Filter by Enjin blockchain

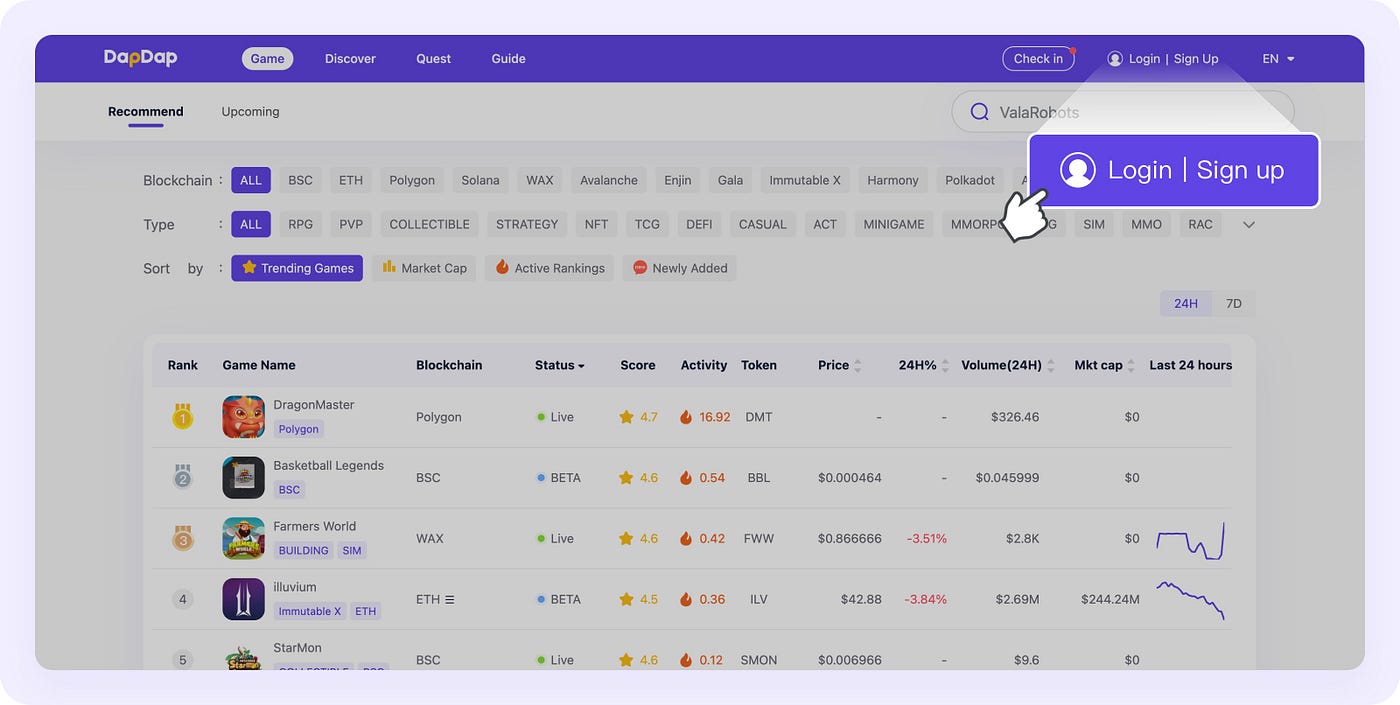coord(678,180)
